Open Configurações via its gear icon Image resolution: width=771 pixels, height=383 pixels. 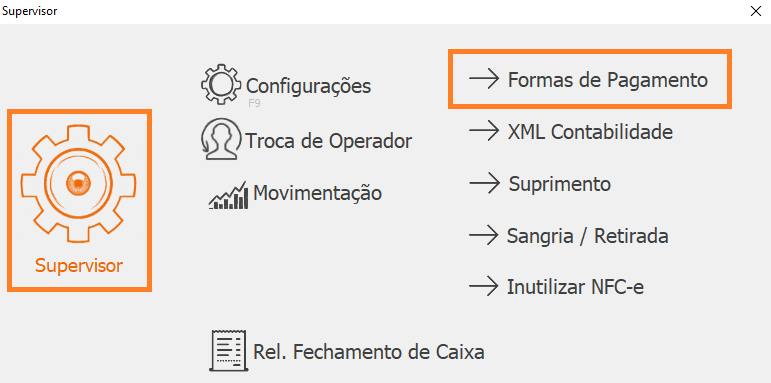[221, 84]
